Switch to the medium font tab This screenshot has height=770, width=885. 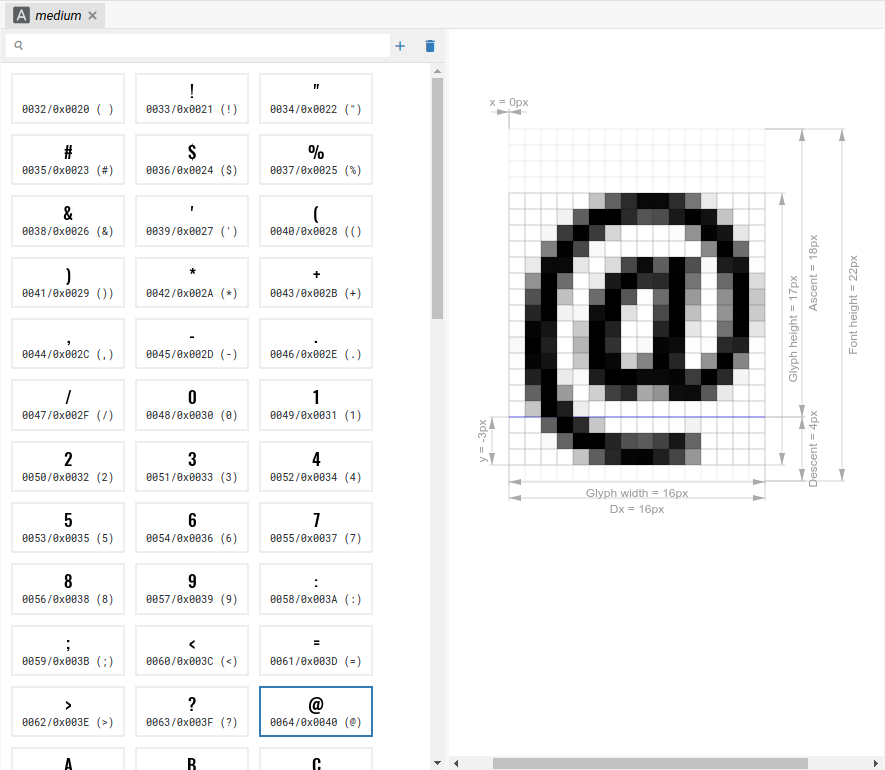pos(55,15)
